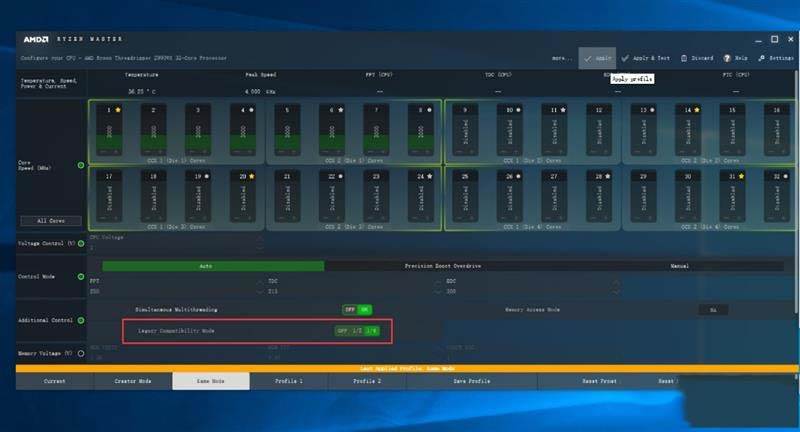Open the Help menu

pos(734,59)
